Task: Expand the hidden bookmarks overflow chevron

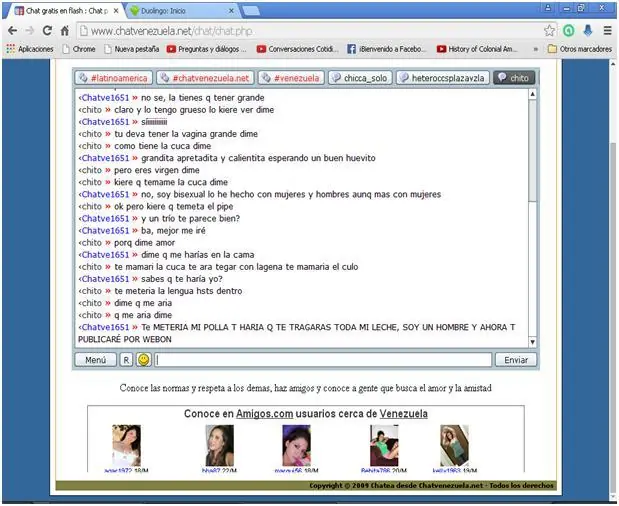Action: click(x=536, y=49)
